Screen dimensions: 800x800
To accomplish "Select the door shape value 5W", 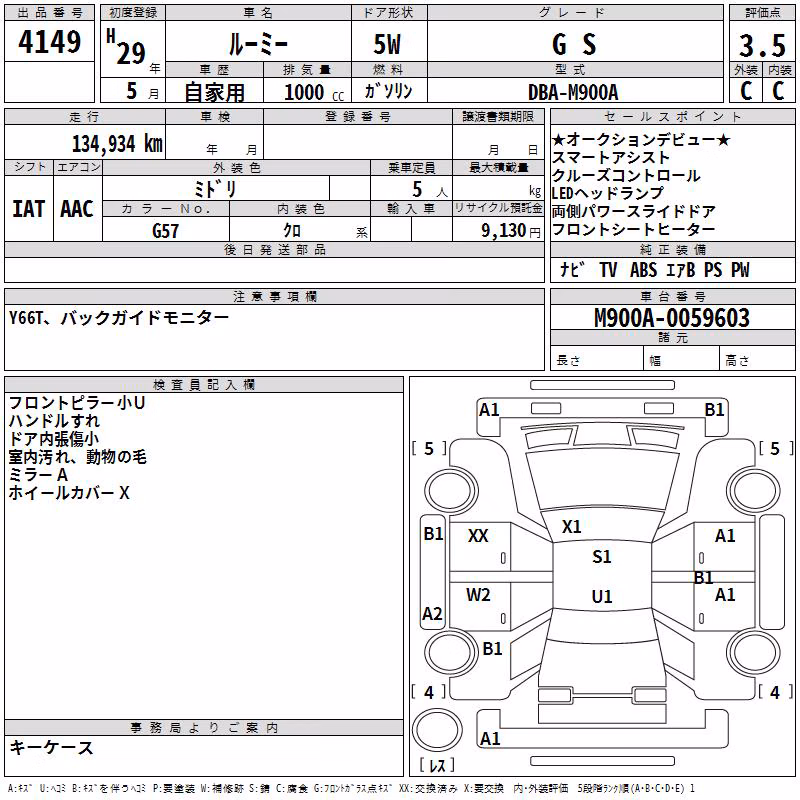I will coord(387,44).
